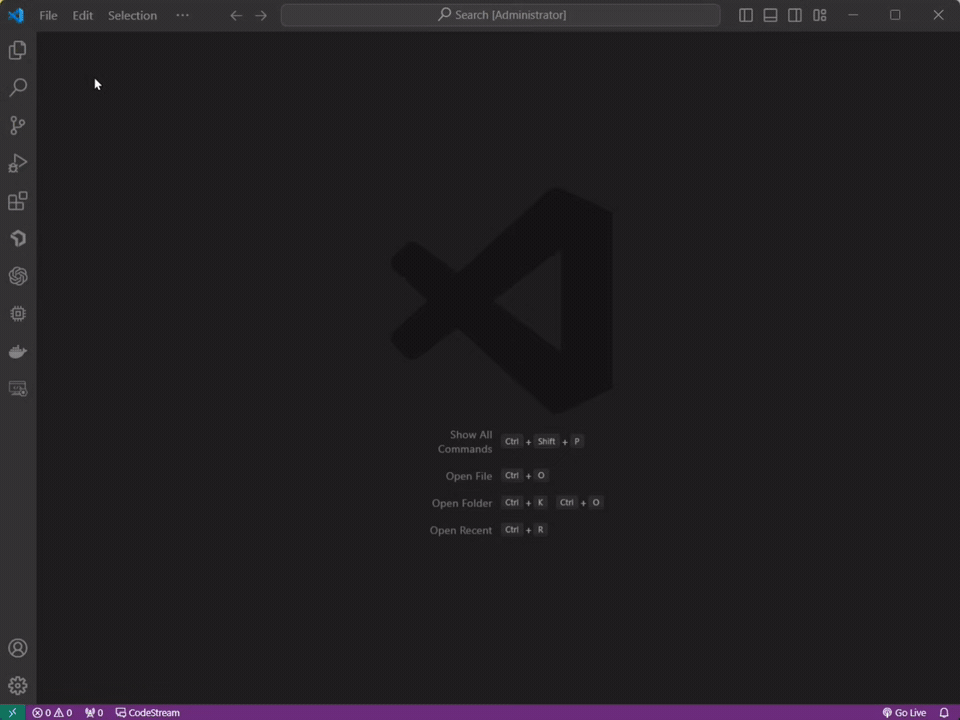Screen dimensions: 960x720
Task: Open the CodeStream sidebar icon
Action: [18, 238]
